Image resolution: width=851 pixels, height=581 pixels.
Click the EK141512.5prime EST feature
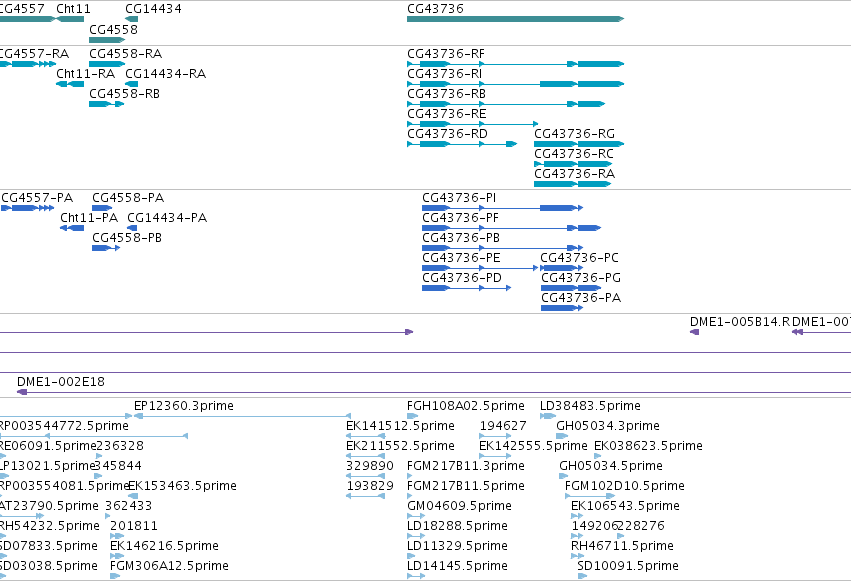tap(365, 436)
